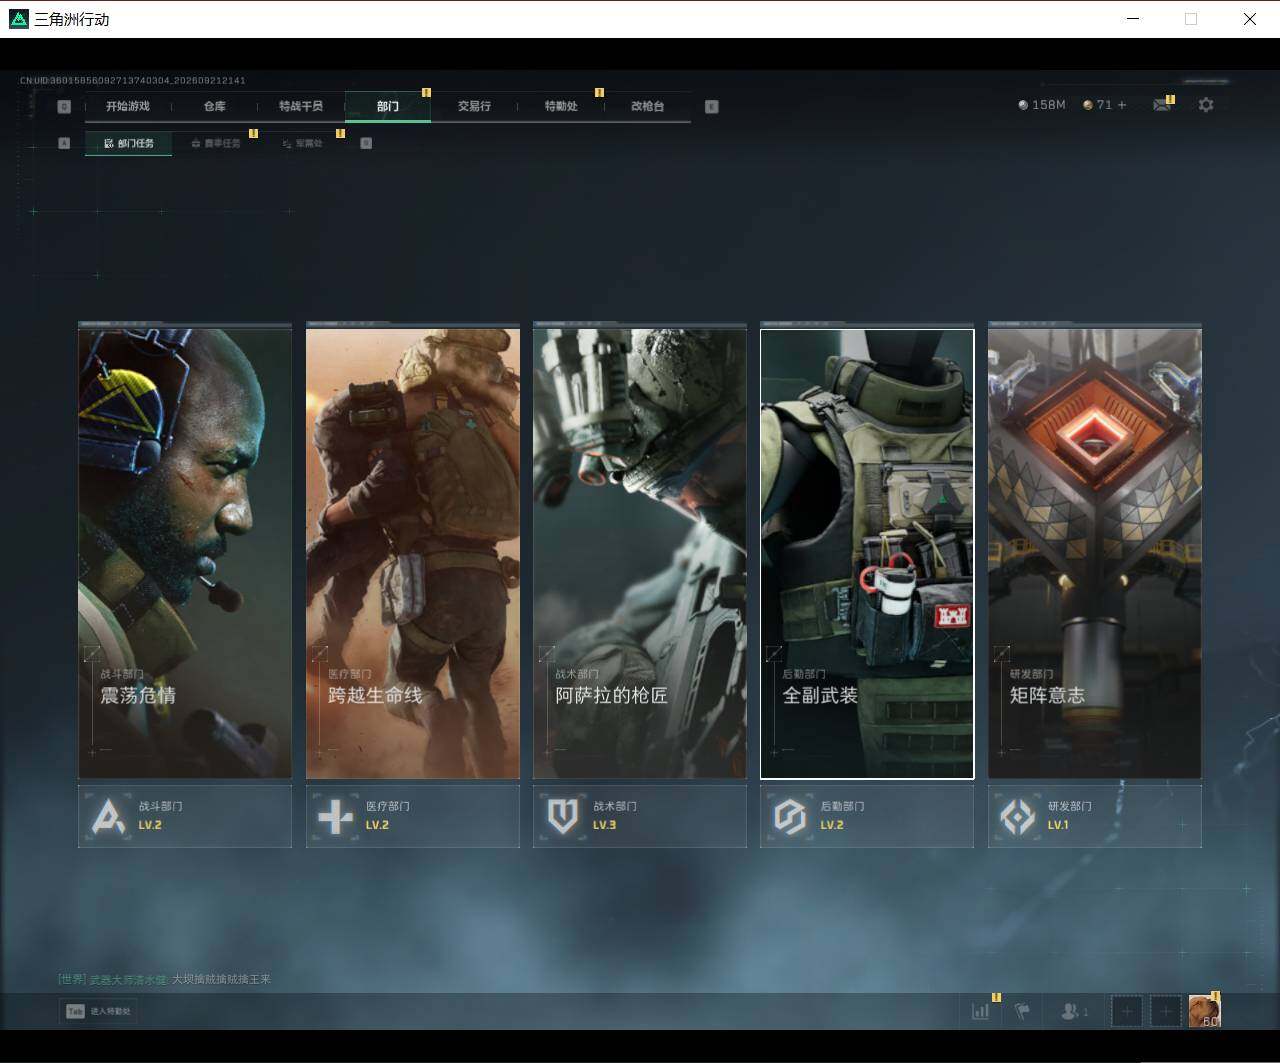1280x1063 pixels.
Task: Click the 158M silver coin currency icon
Action: coord(1023,105)
